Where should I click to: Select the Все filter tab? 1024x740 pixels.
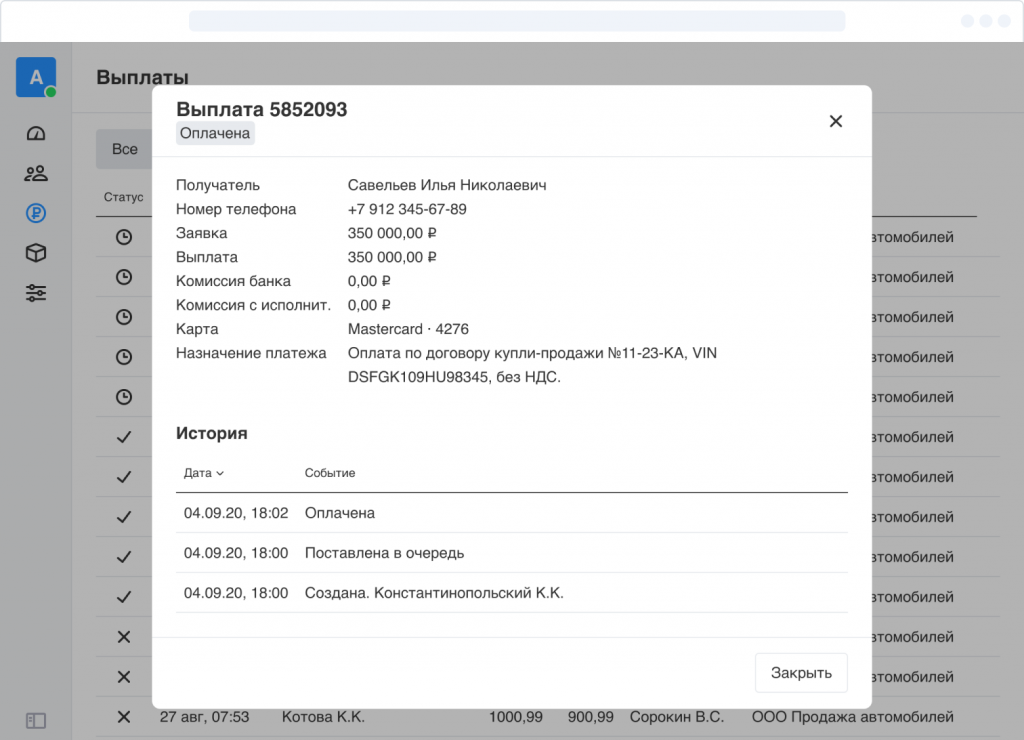(x=124, y=149)
